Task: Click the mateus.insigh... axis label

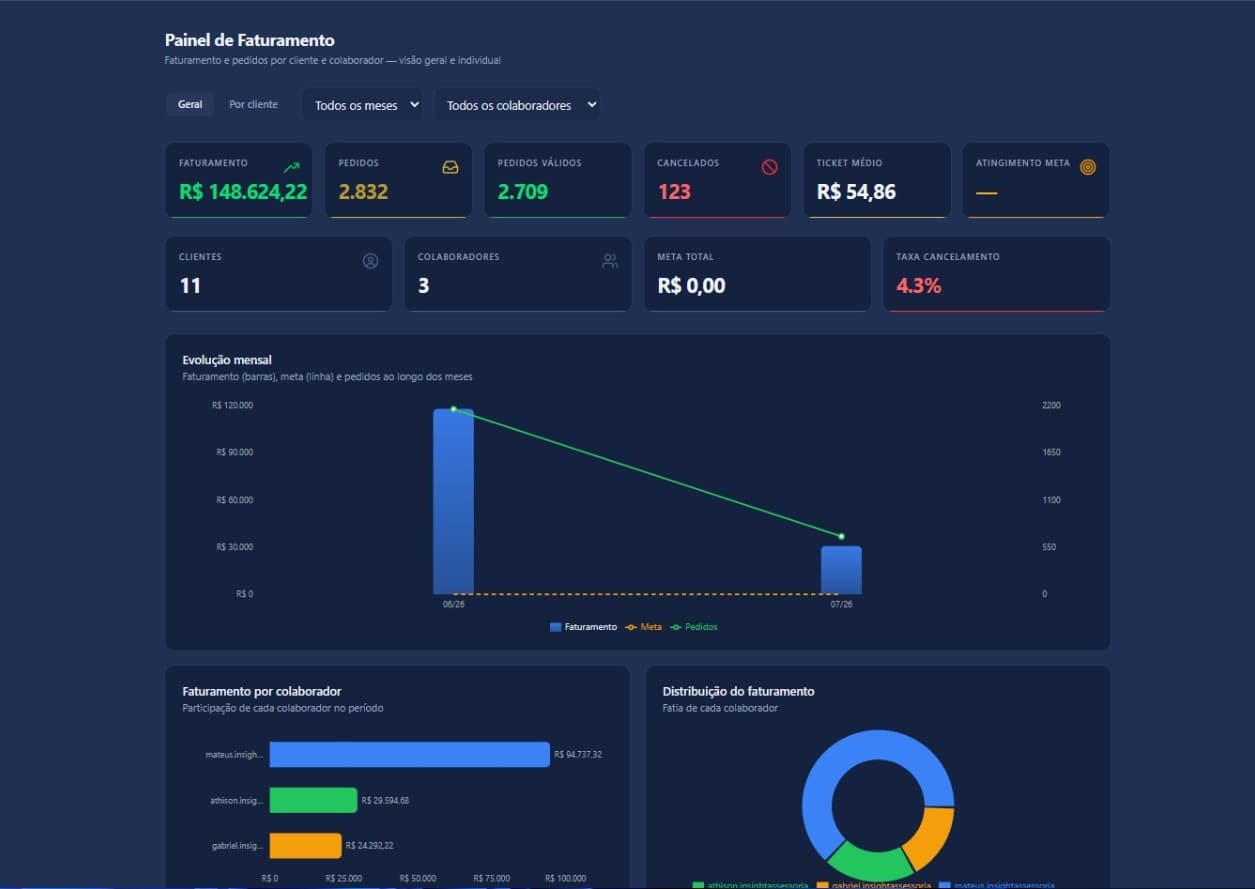Action: 235,755
